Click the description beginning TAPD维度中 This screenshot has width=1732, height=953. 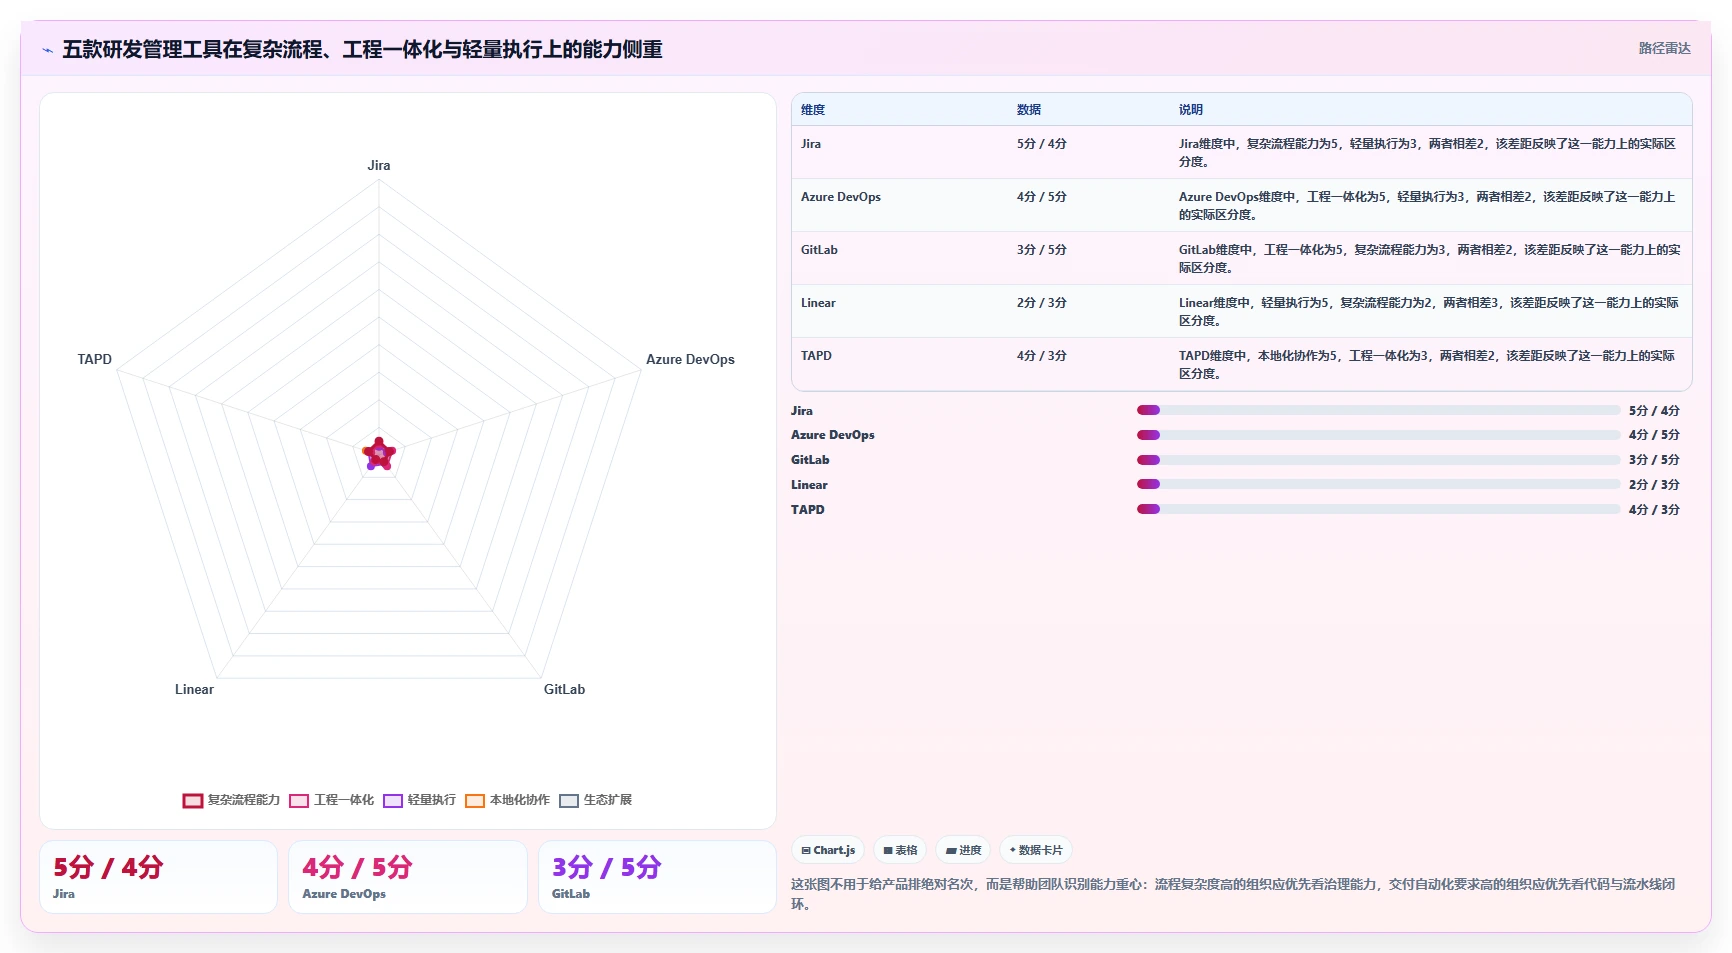(x=1428, y=365)
